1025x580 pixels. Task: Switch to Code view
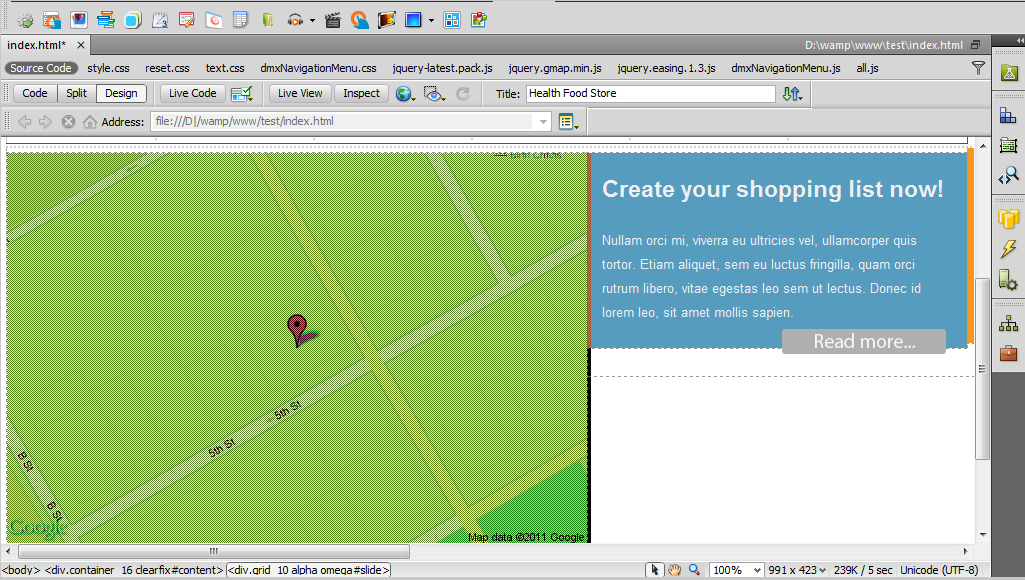pos(35,94)
